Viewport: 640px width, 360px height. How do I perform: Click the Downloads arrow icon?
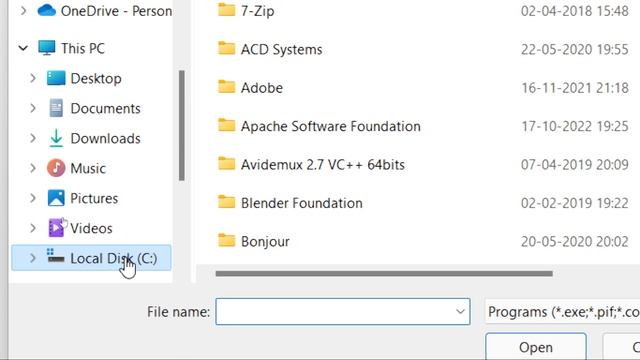click(x=56, y=138)
